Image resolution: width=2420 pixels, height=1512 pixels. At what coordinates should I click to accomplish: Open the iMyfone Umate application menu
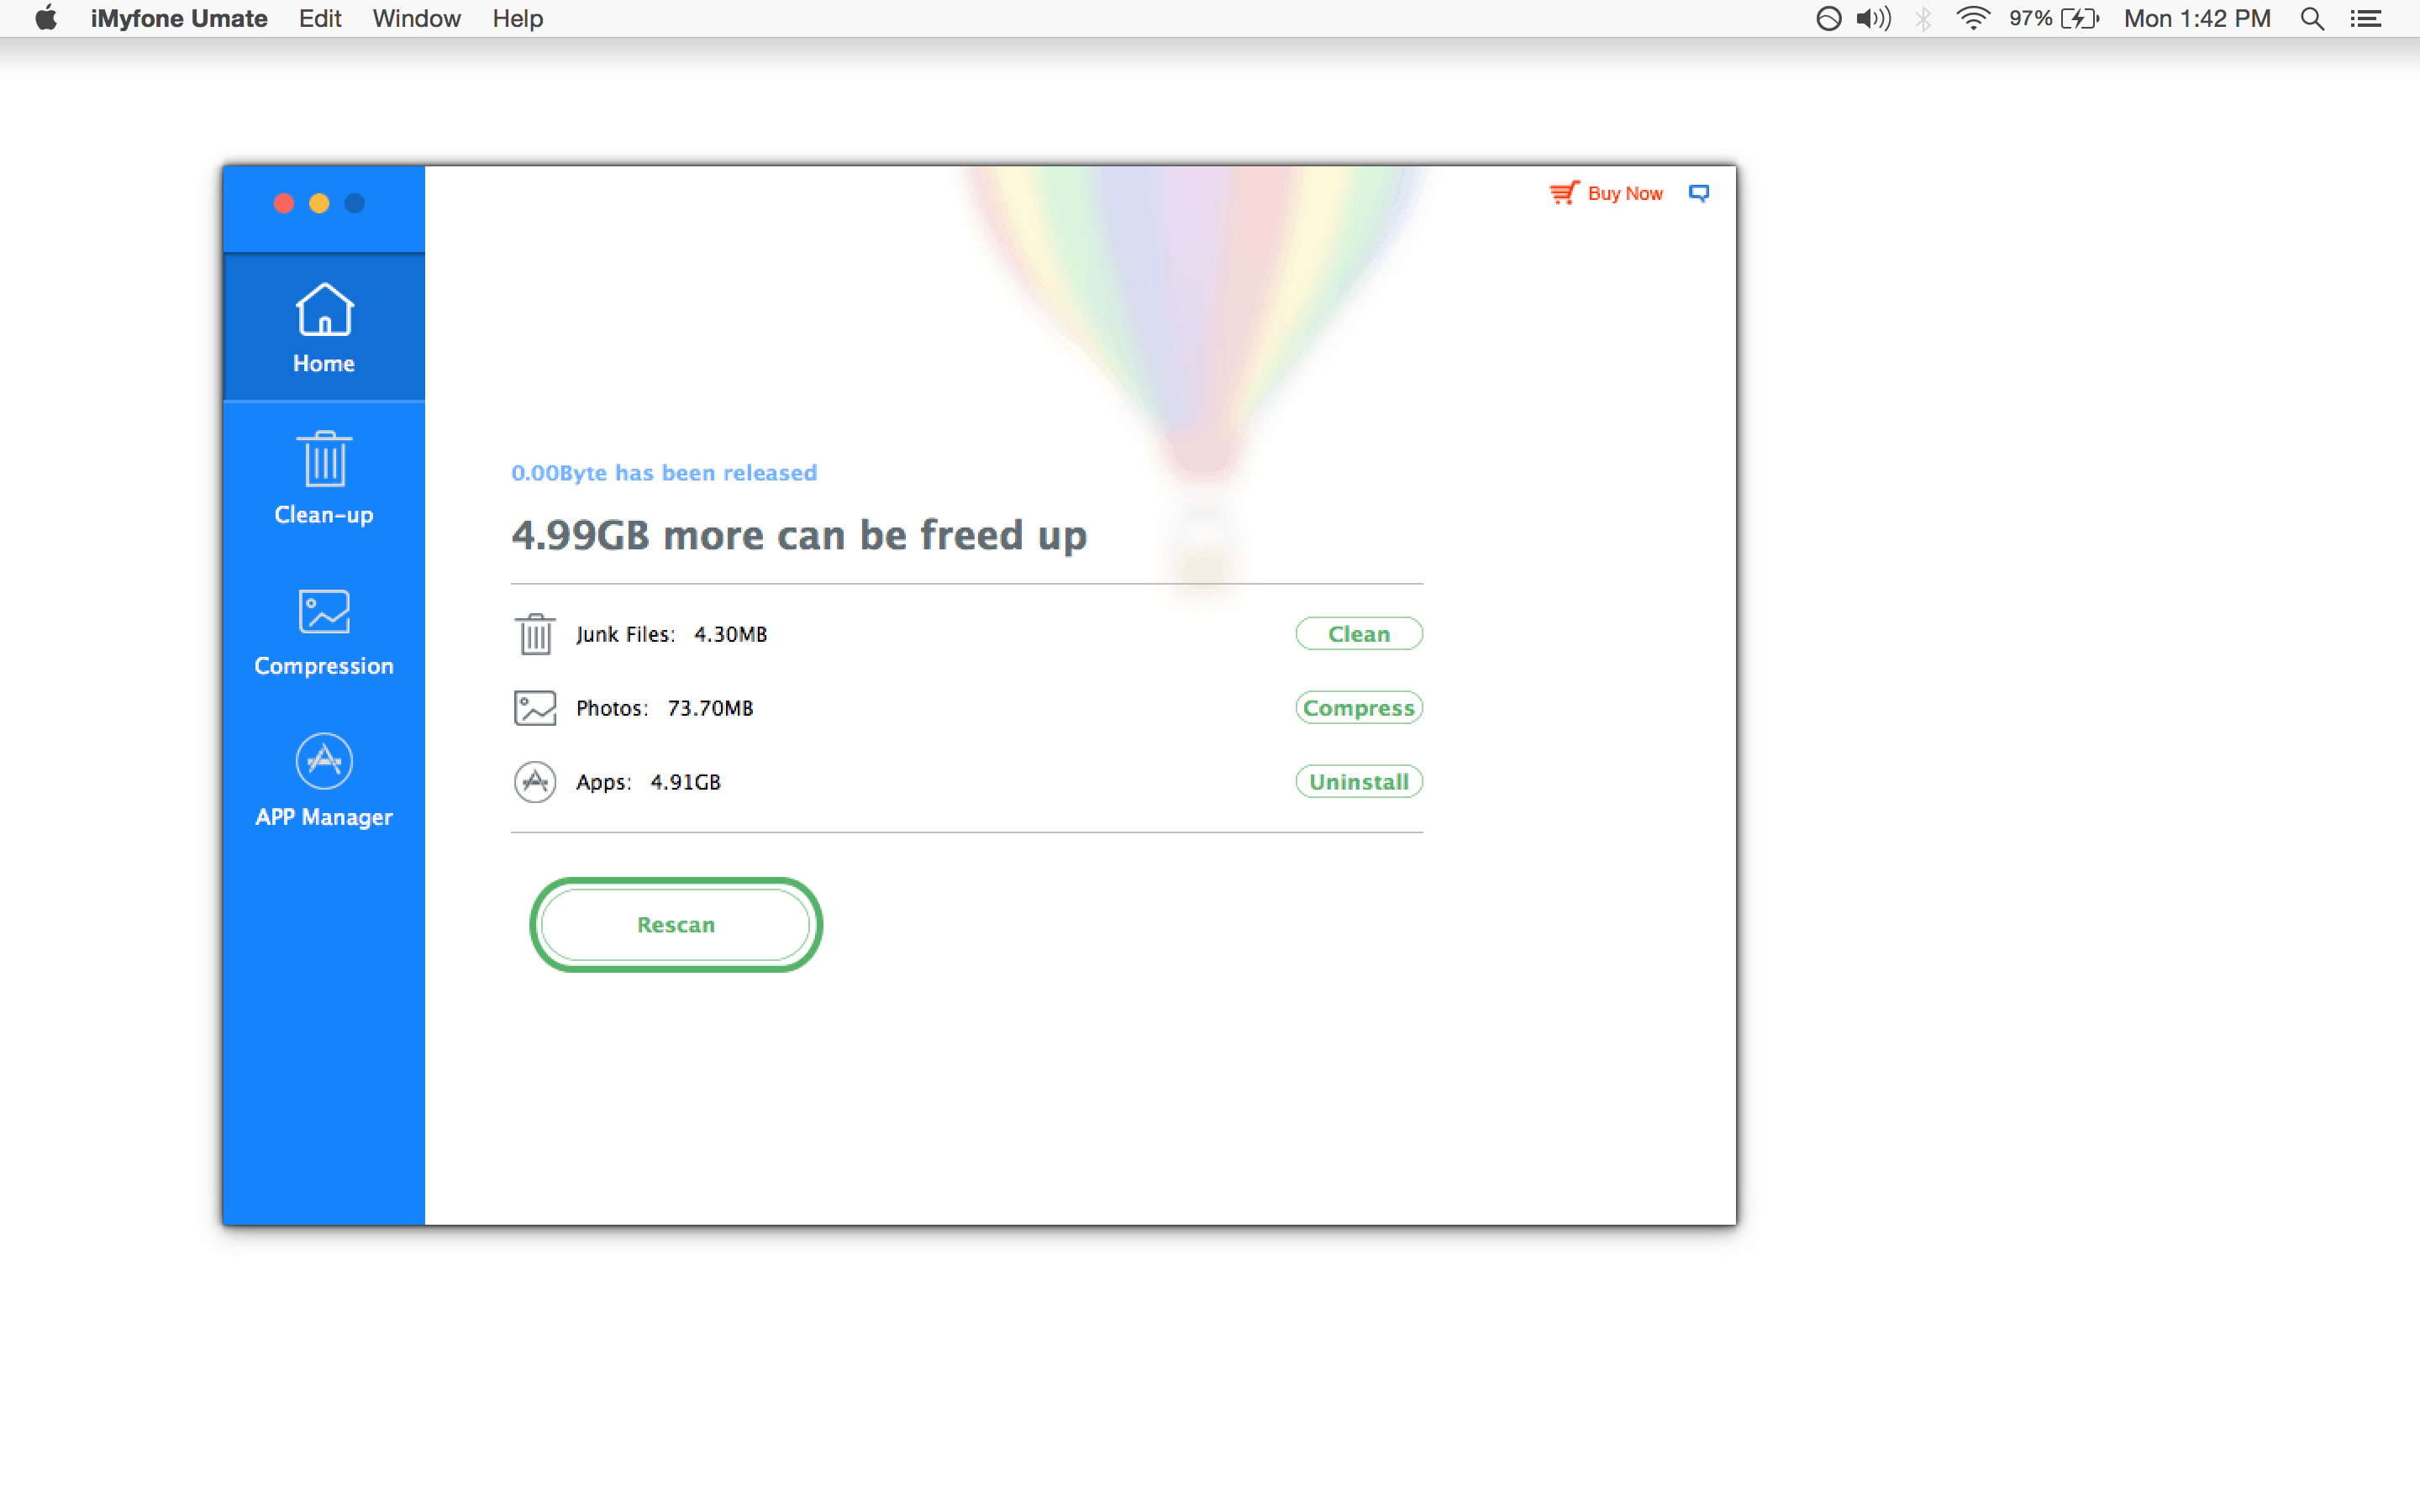tap(179, 19)
